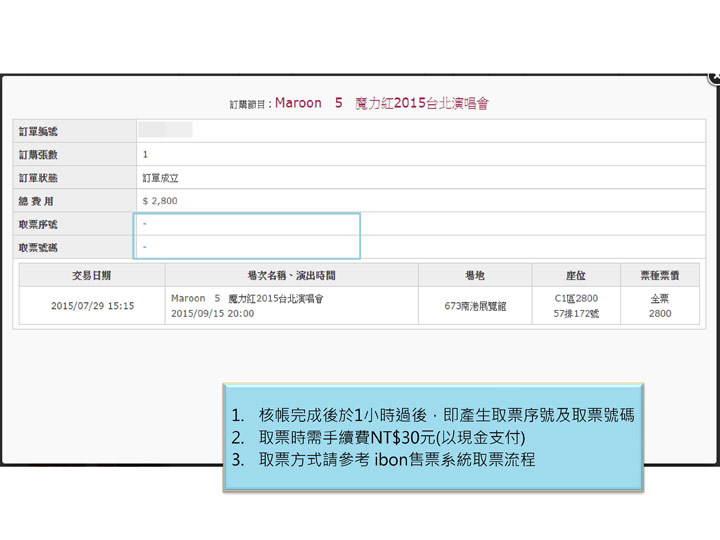Click the ibon售票系統取票流程 note line
Image resolution: width=720 pixels, height=540 pixels.
396,460
